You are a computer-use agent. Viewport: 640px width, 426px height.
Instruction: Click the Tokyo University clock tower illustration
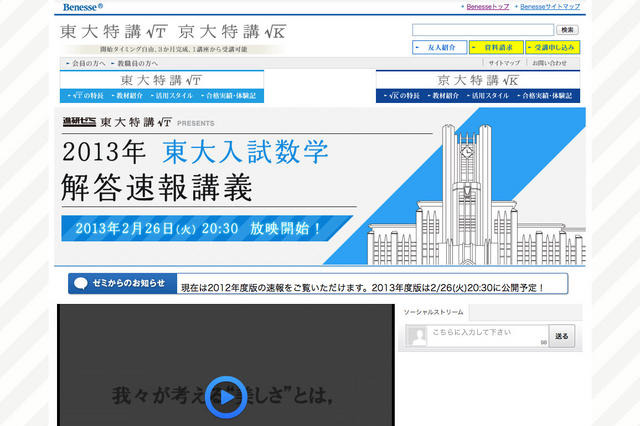click(x=467, y=195)
